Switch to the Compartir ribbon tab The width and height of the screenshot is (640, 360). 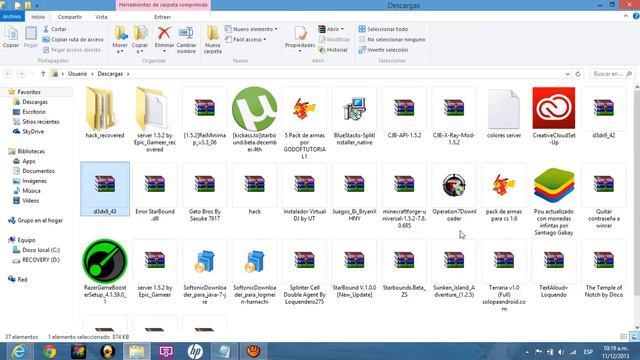[70, 17]
